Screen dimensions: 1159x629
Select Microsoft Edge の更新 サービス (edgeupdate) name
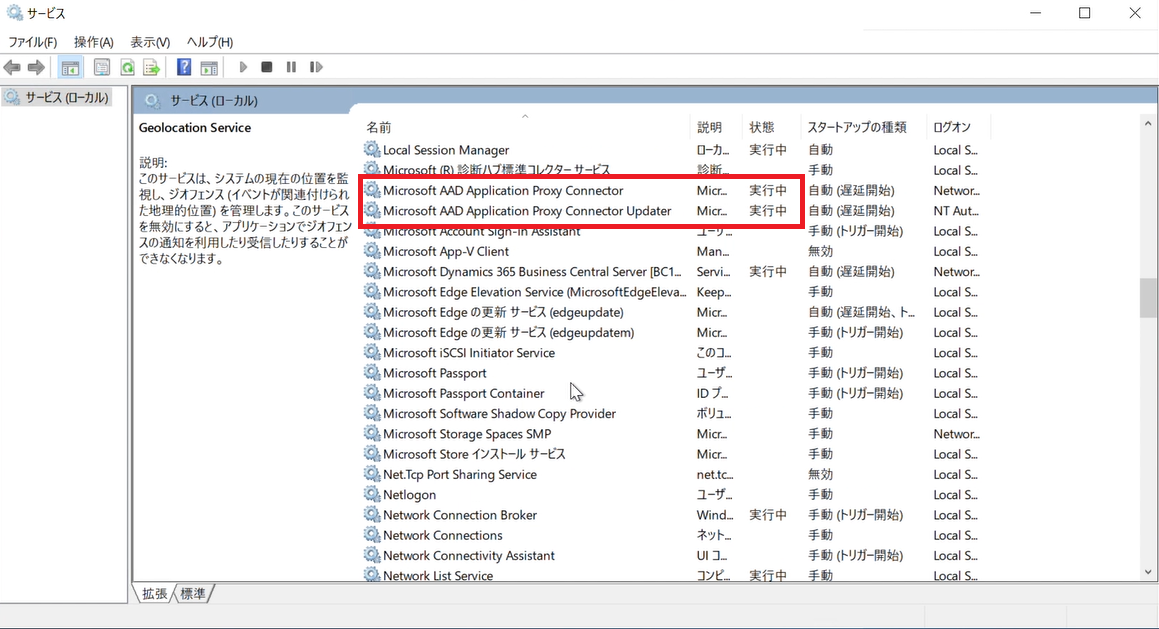pyautogui.click(x=503, y=312)
